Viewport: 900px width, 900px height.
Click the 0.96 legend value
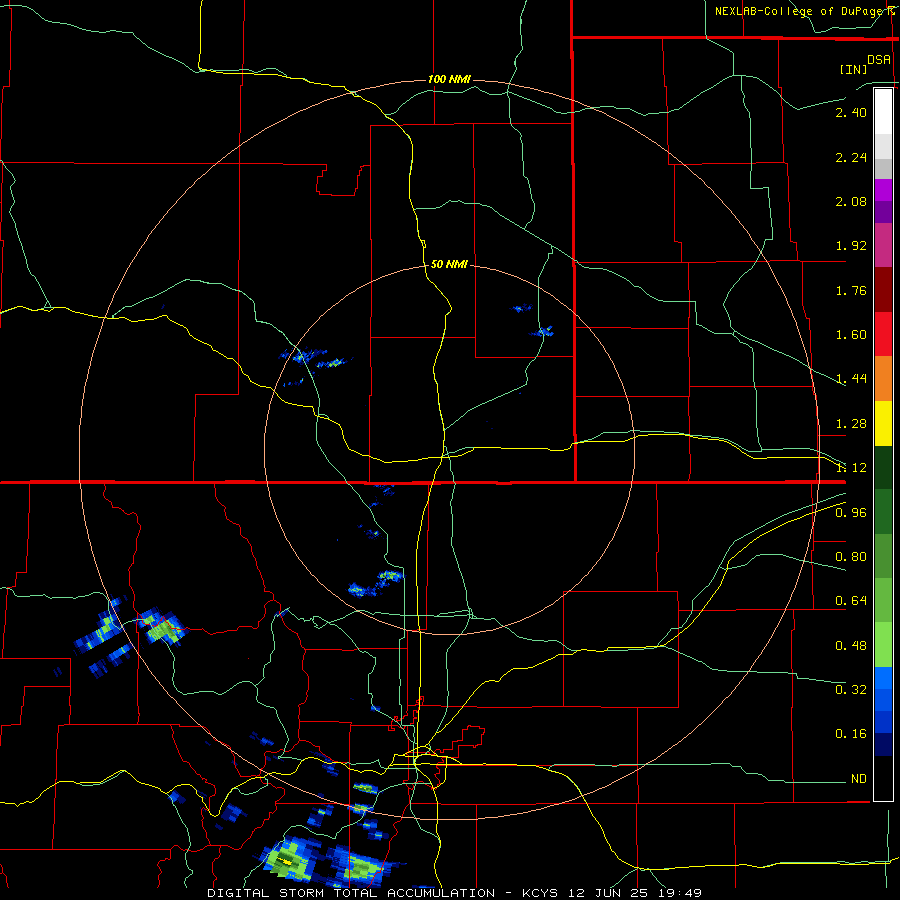pyautogui.click(x=851, y=513)
